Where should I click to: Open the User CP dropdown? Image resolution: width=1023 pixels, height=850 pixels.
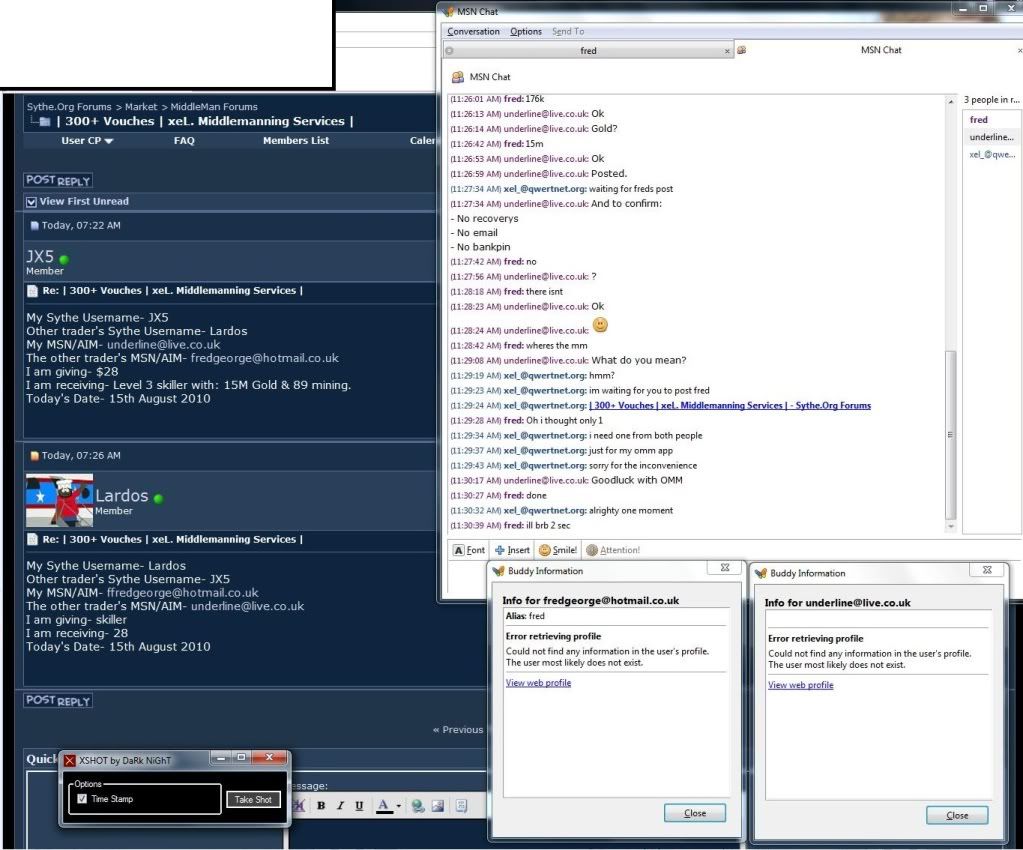tap(87, 140)
